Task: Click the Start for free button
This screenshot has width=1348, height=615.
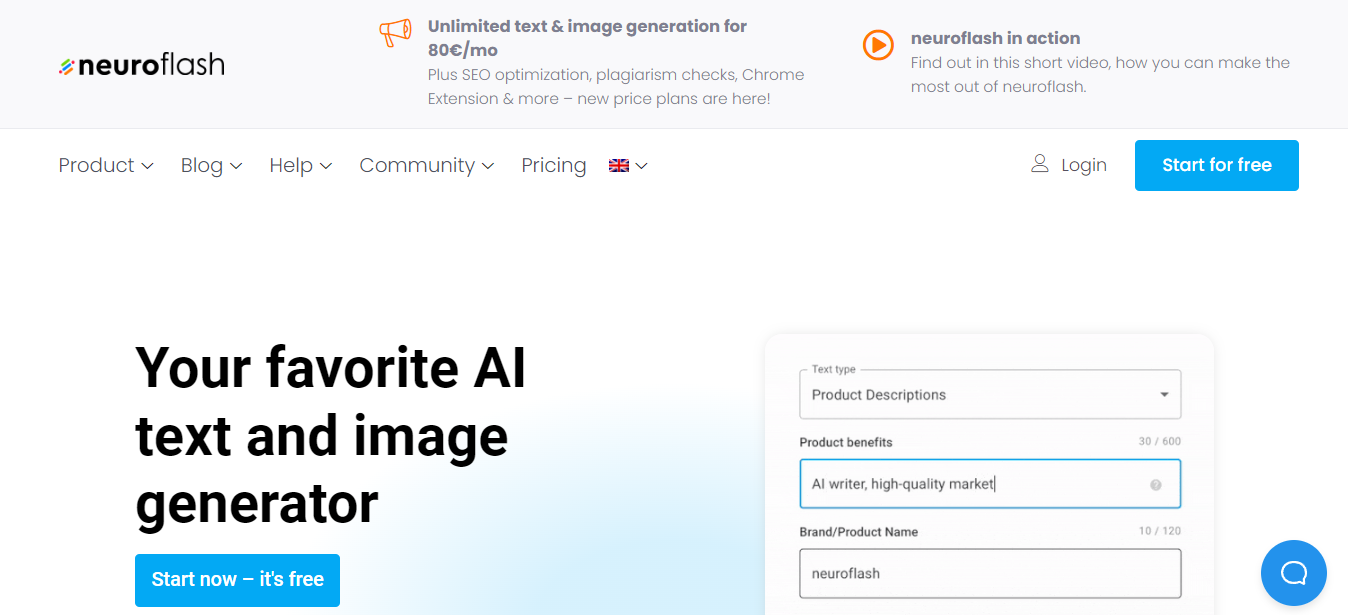Action: (x=1217, y=165)
